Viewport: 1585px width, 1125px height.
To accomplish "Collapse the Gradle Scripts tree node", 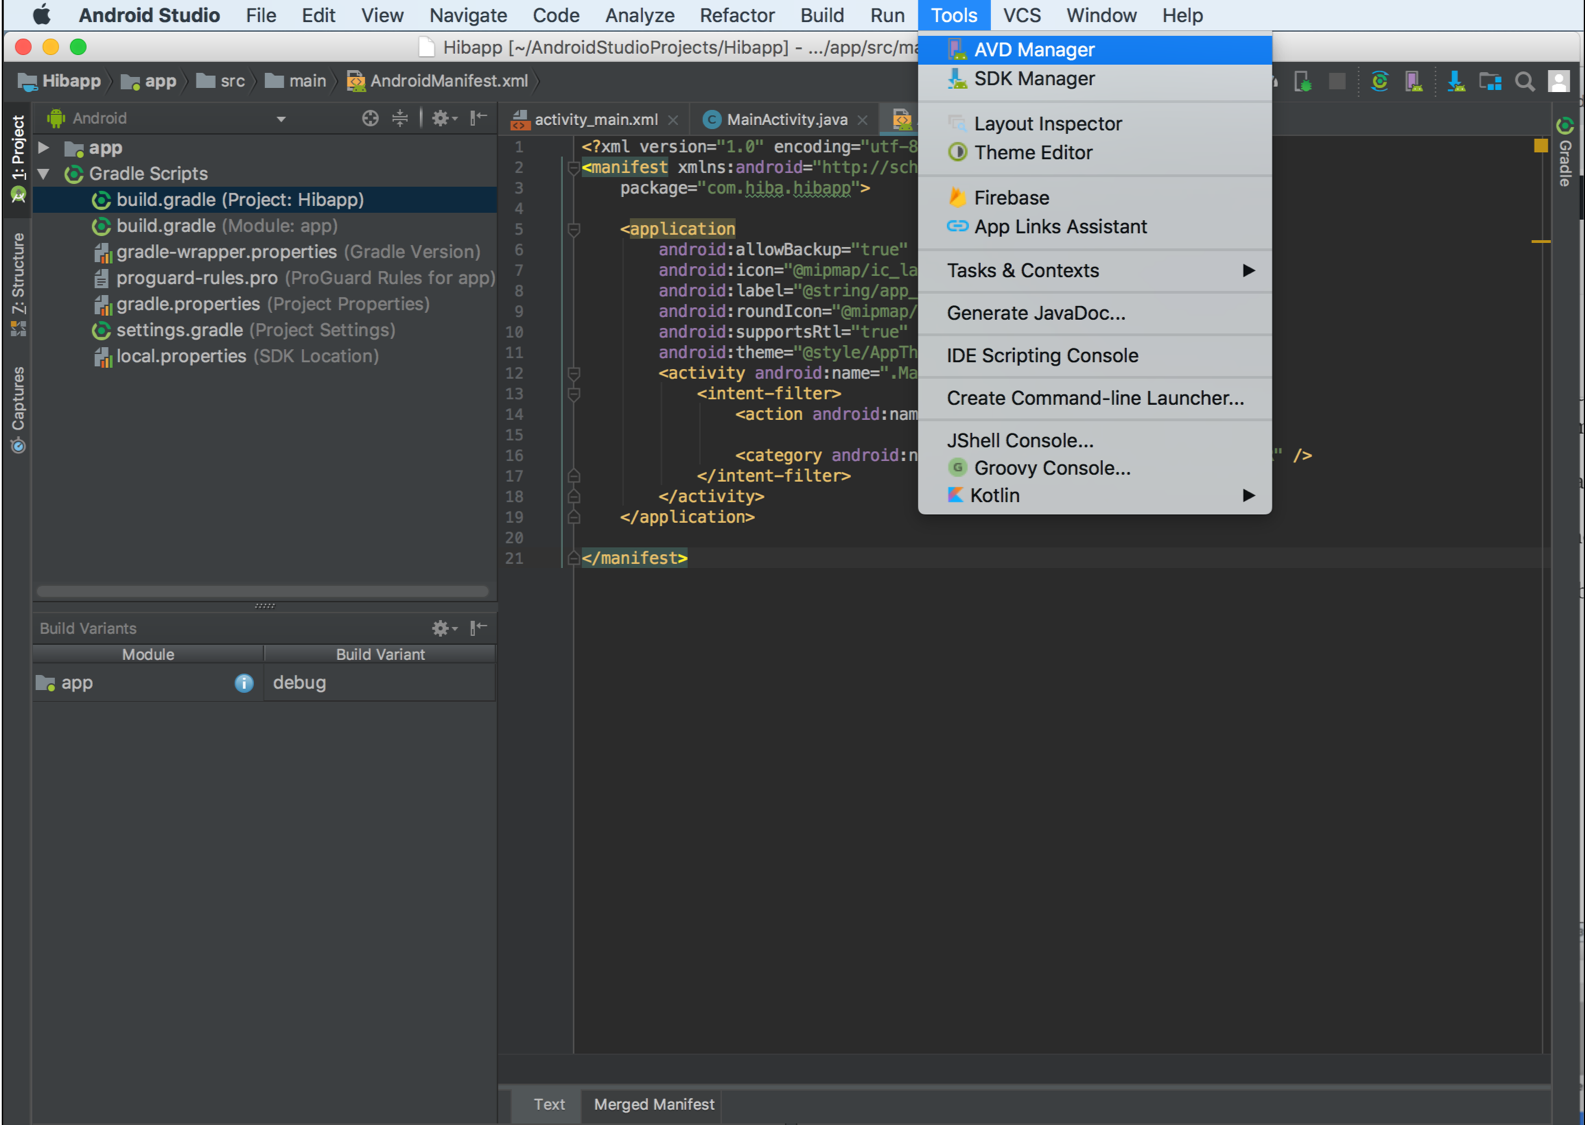I will tap(44, 174).
